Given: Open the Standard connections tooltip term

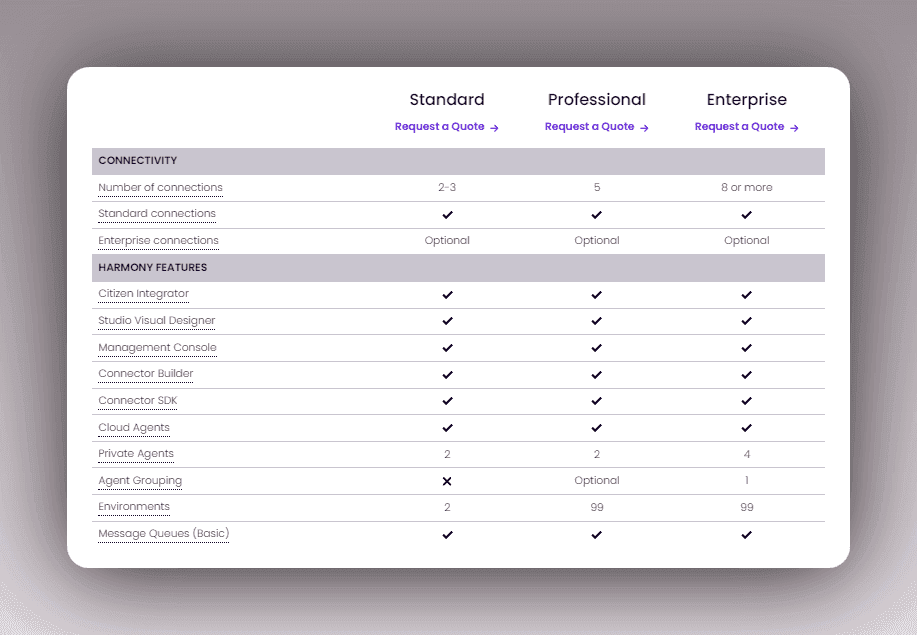Looking at the screenshot, I should [156, 214].
